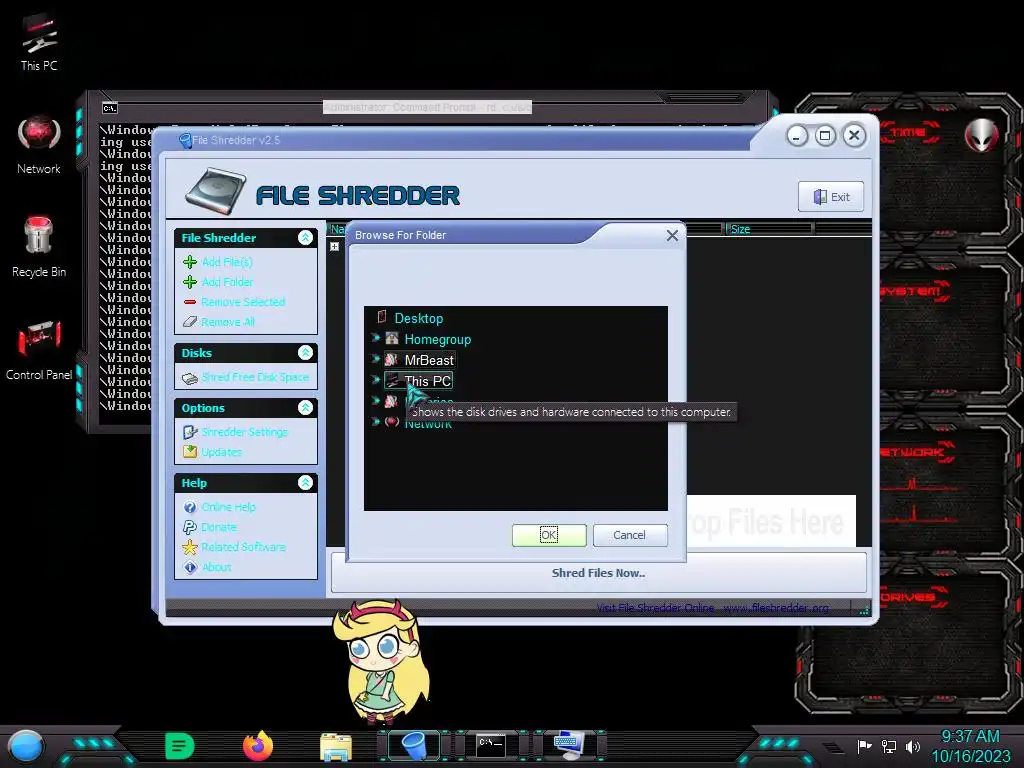Select Desktop in folder tree
The height and width of the screenshot is (768, 1024).
click(x=419, y=319)
